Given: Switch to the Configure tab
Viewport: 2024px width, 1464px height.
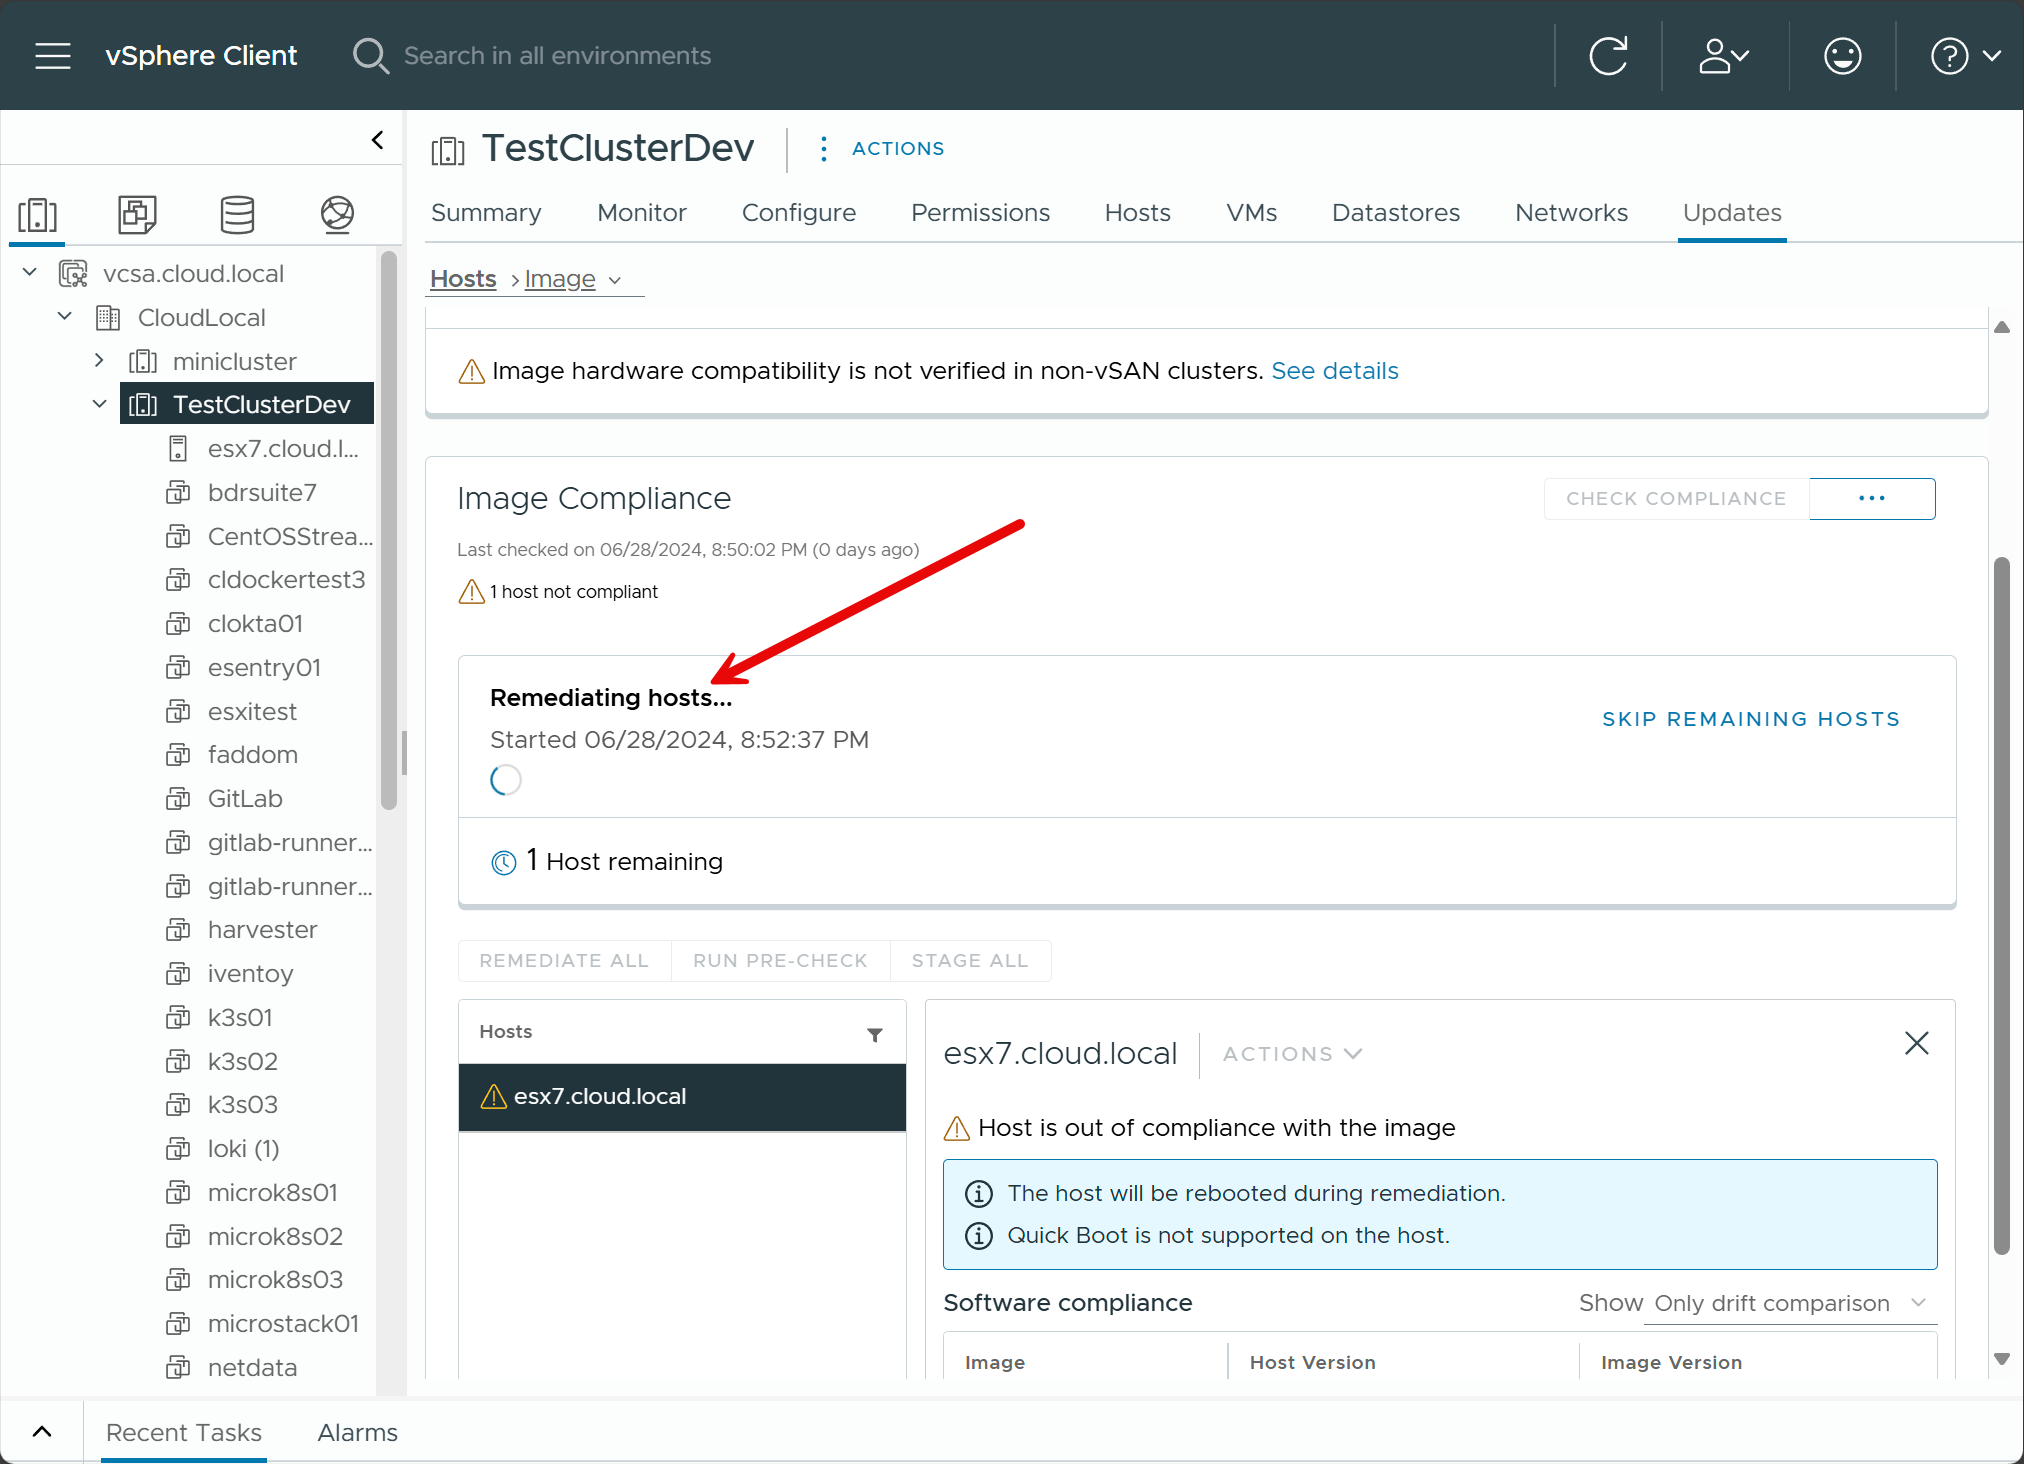Looking at the screenshot, I should 798,213.
